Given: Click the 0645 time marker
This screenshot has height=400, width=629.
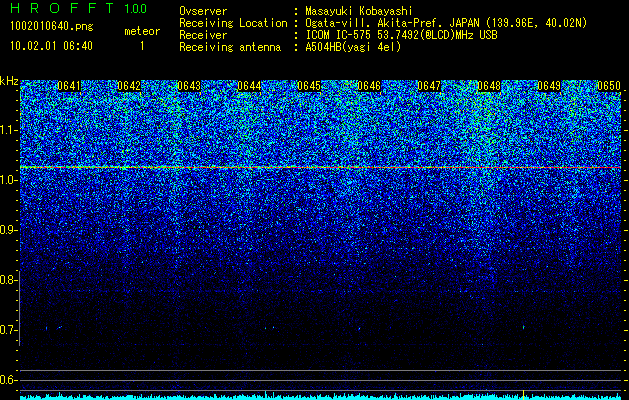Looking at the screenshot, I should pos(309,86).
